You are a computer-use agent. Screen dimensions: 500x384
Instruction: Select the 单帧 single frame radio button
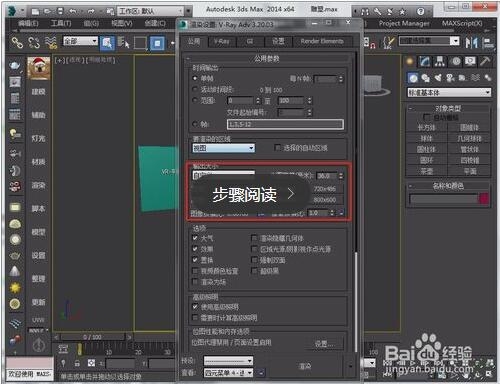195,78
